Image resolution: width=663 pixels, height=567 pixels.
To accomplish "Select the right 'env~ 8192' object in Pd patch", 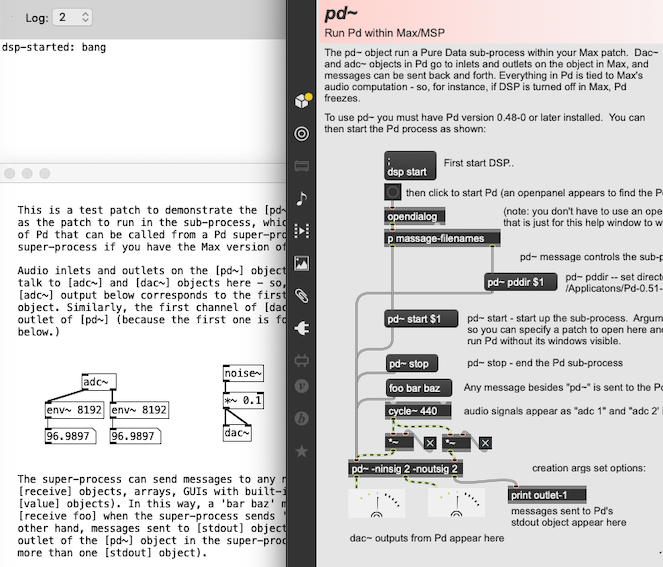I will [140, 410].
